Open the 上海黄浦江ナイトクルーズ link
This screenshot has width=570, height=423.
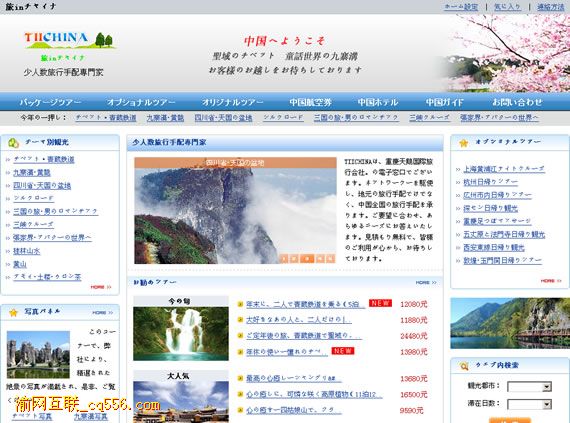504,169
